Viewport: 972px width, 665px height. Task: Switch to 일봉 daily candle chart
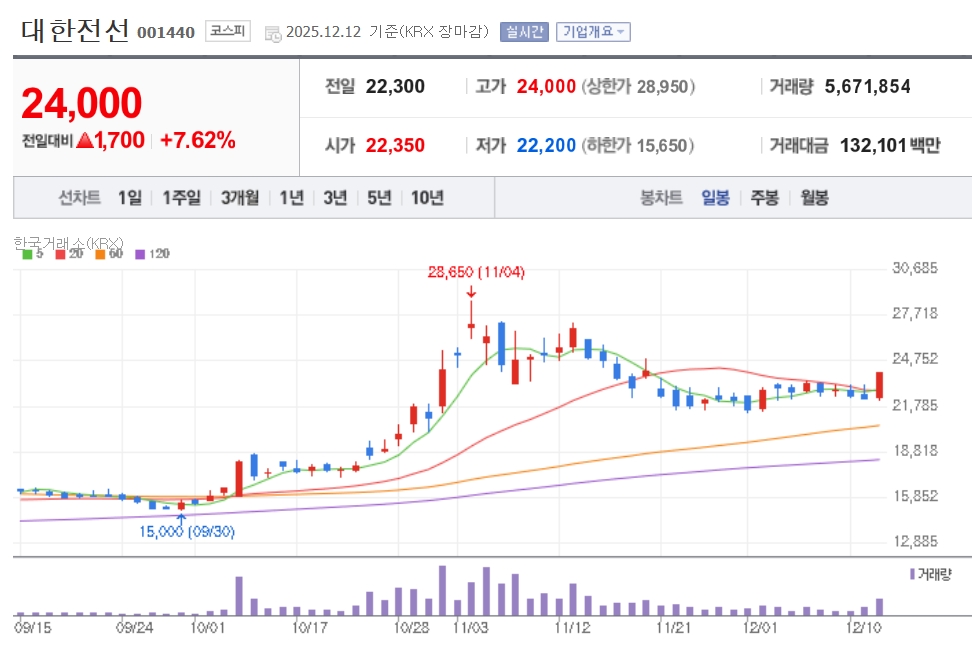715,198
